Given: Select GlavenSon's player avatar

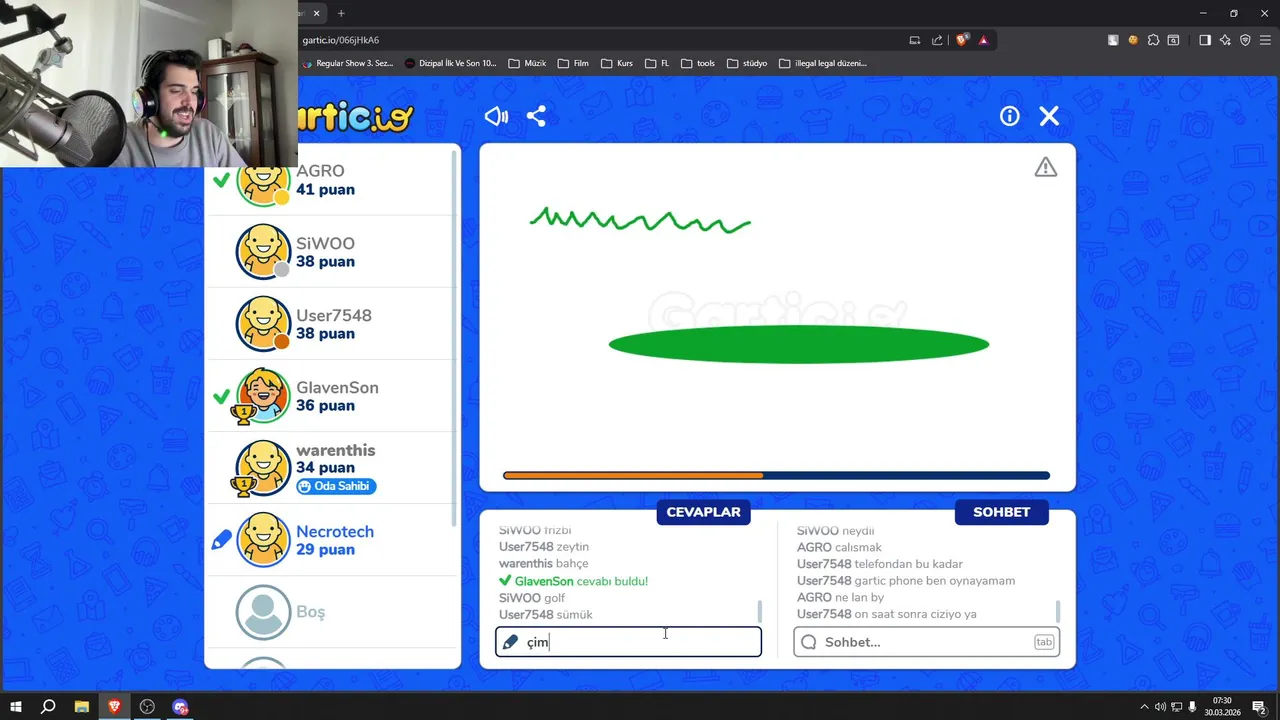Looking at the screenshot, I should click(x=263, y=395).
